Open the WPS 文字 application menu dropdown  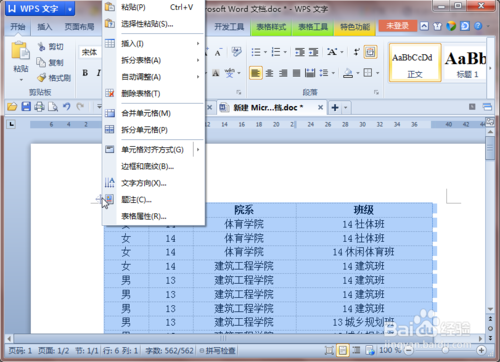(70, 9)
